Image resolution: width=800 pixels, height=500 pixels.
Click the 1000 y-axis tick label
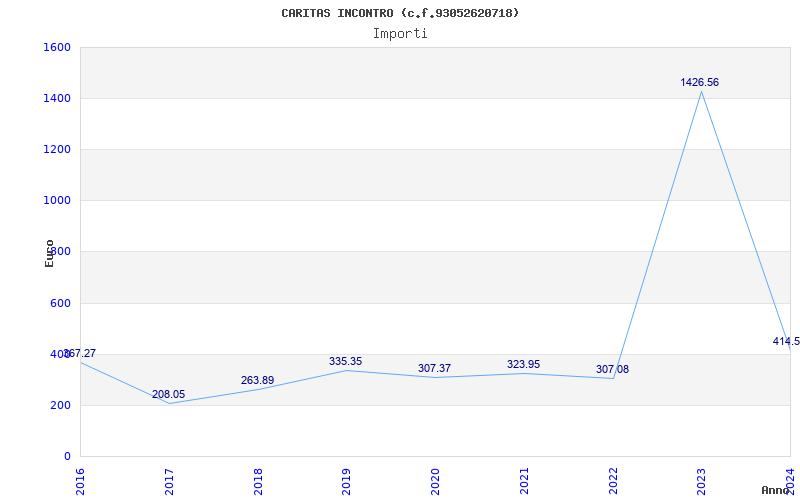click(x=57, y=201)
